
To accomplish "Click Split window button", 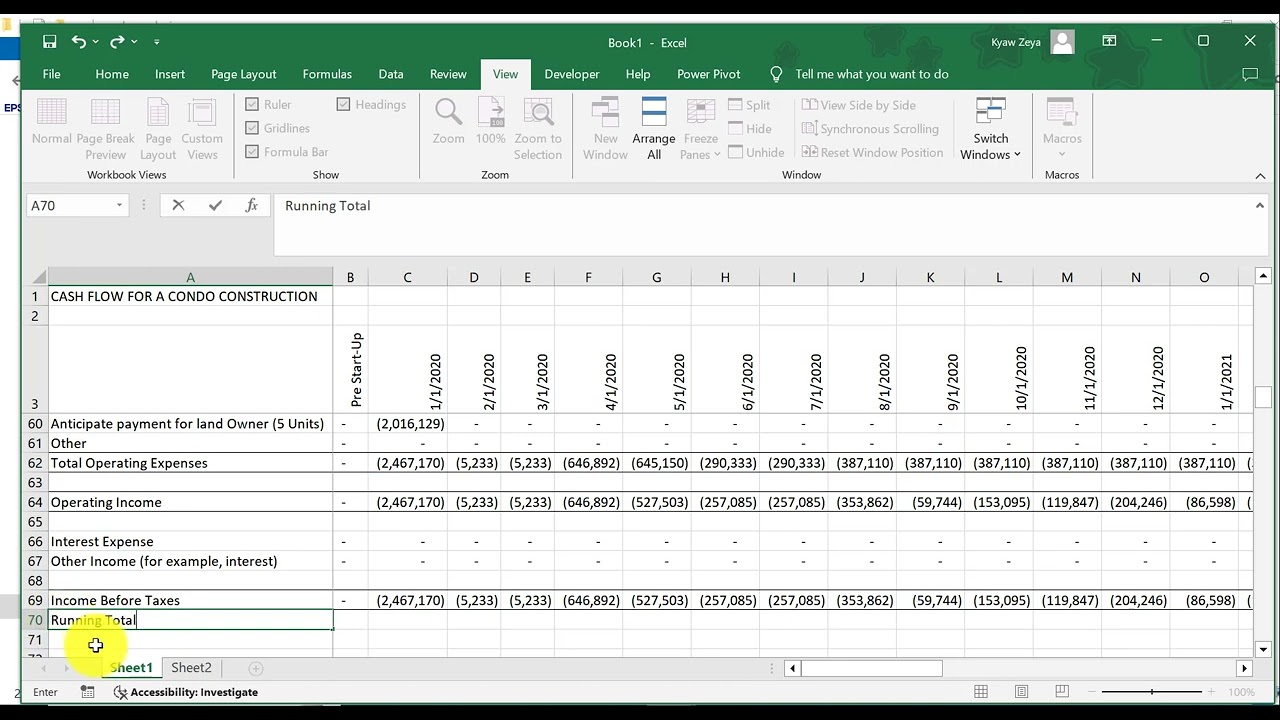I will 749,105.
